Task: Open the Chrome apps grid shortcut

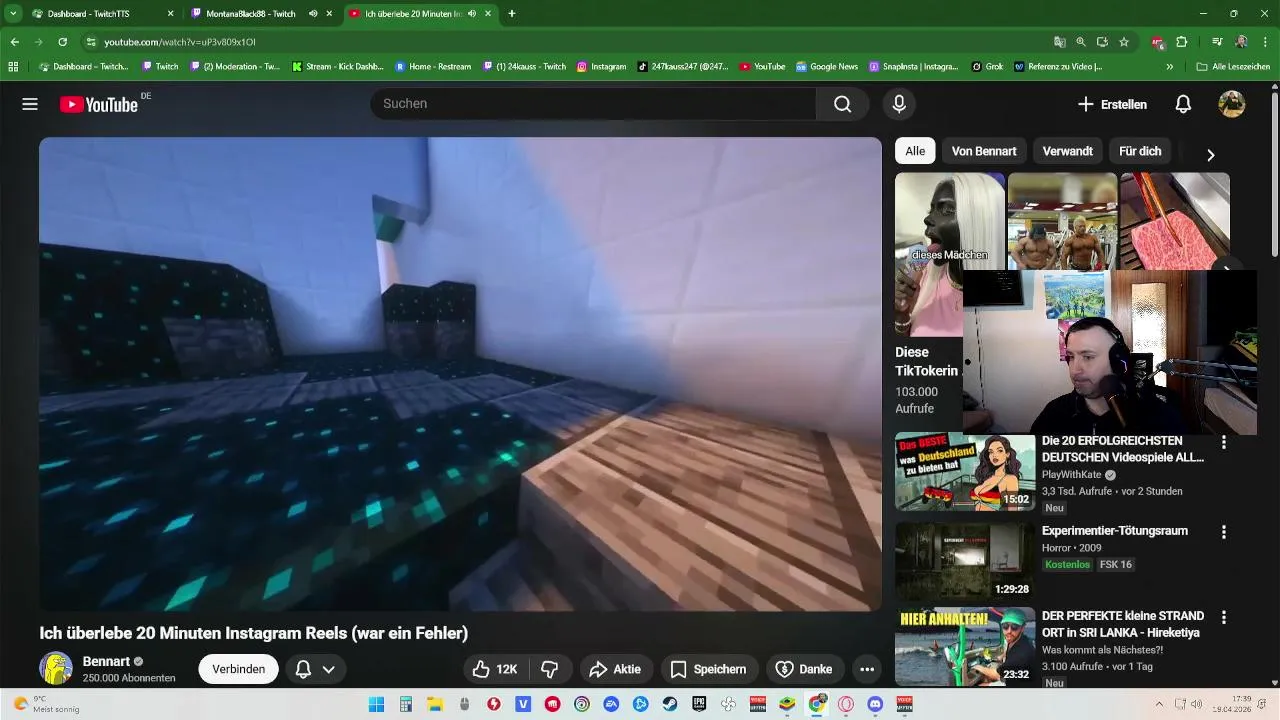Action: [13, 67]
